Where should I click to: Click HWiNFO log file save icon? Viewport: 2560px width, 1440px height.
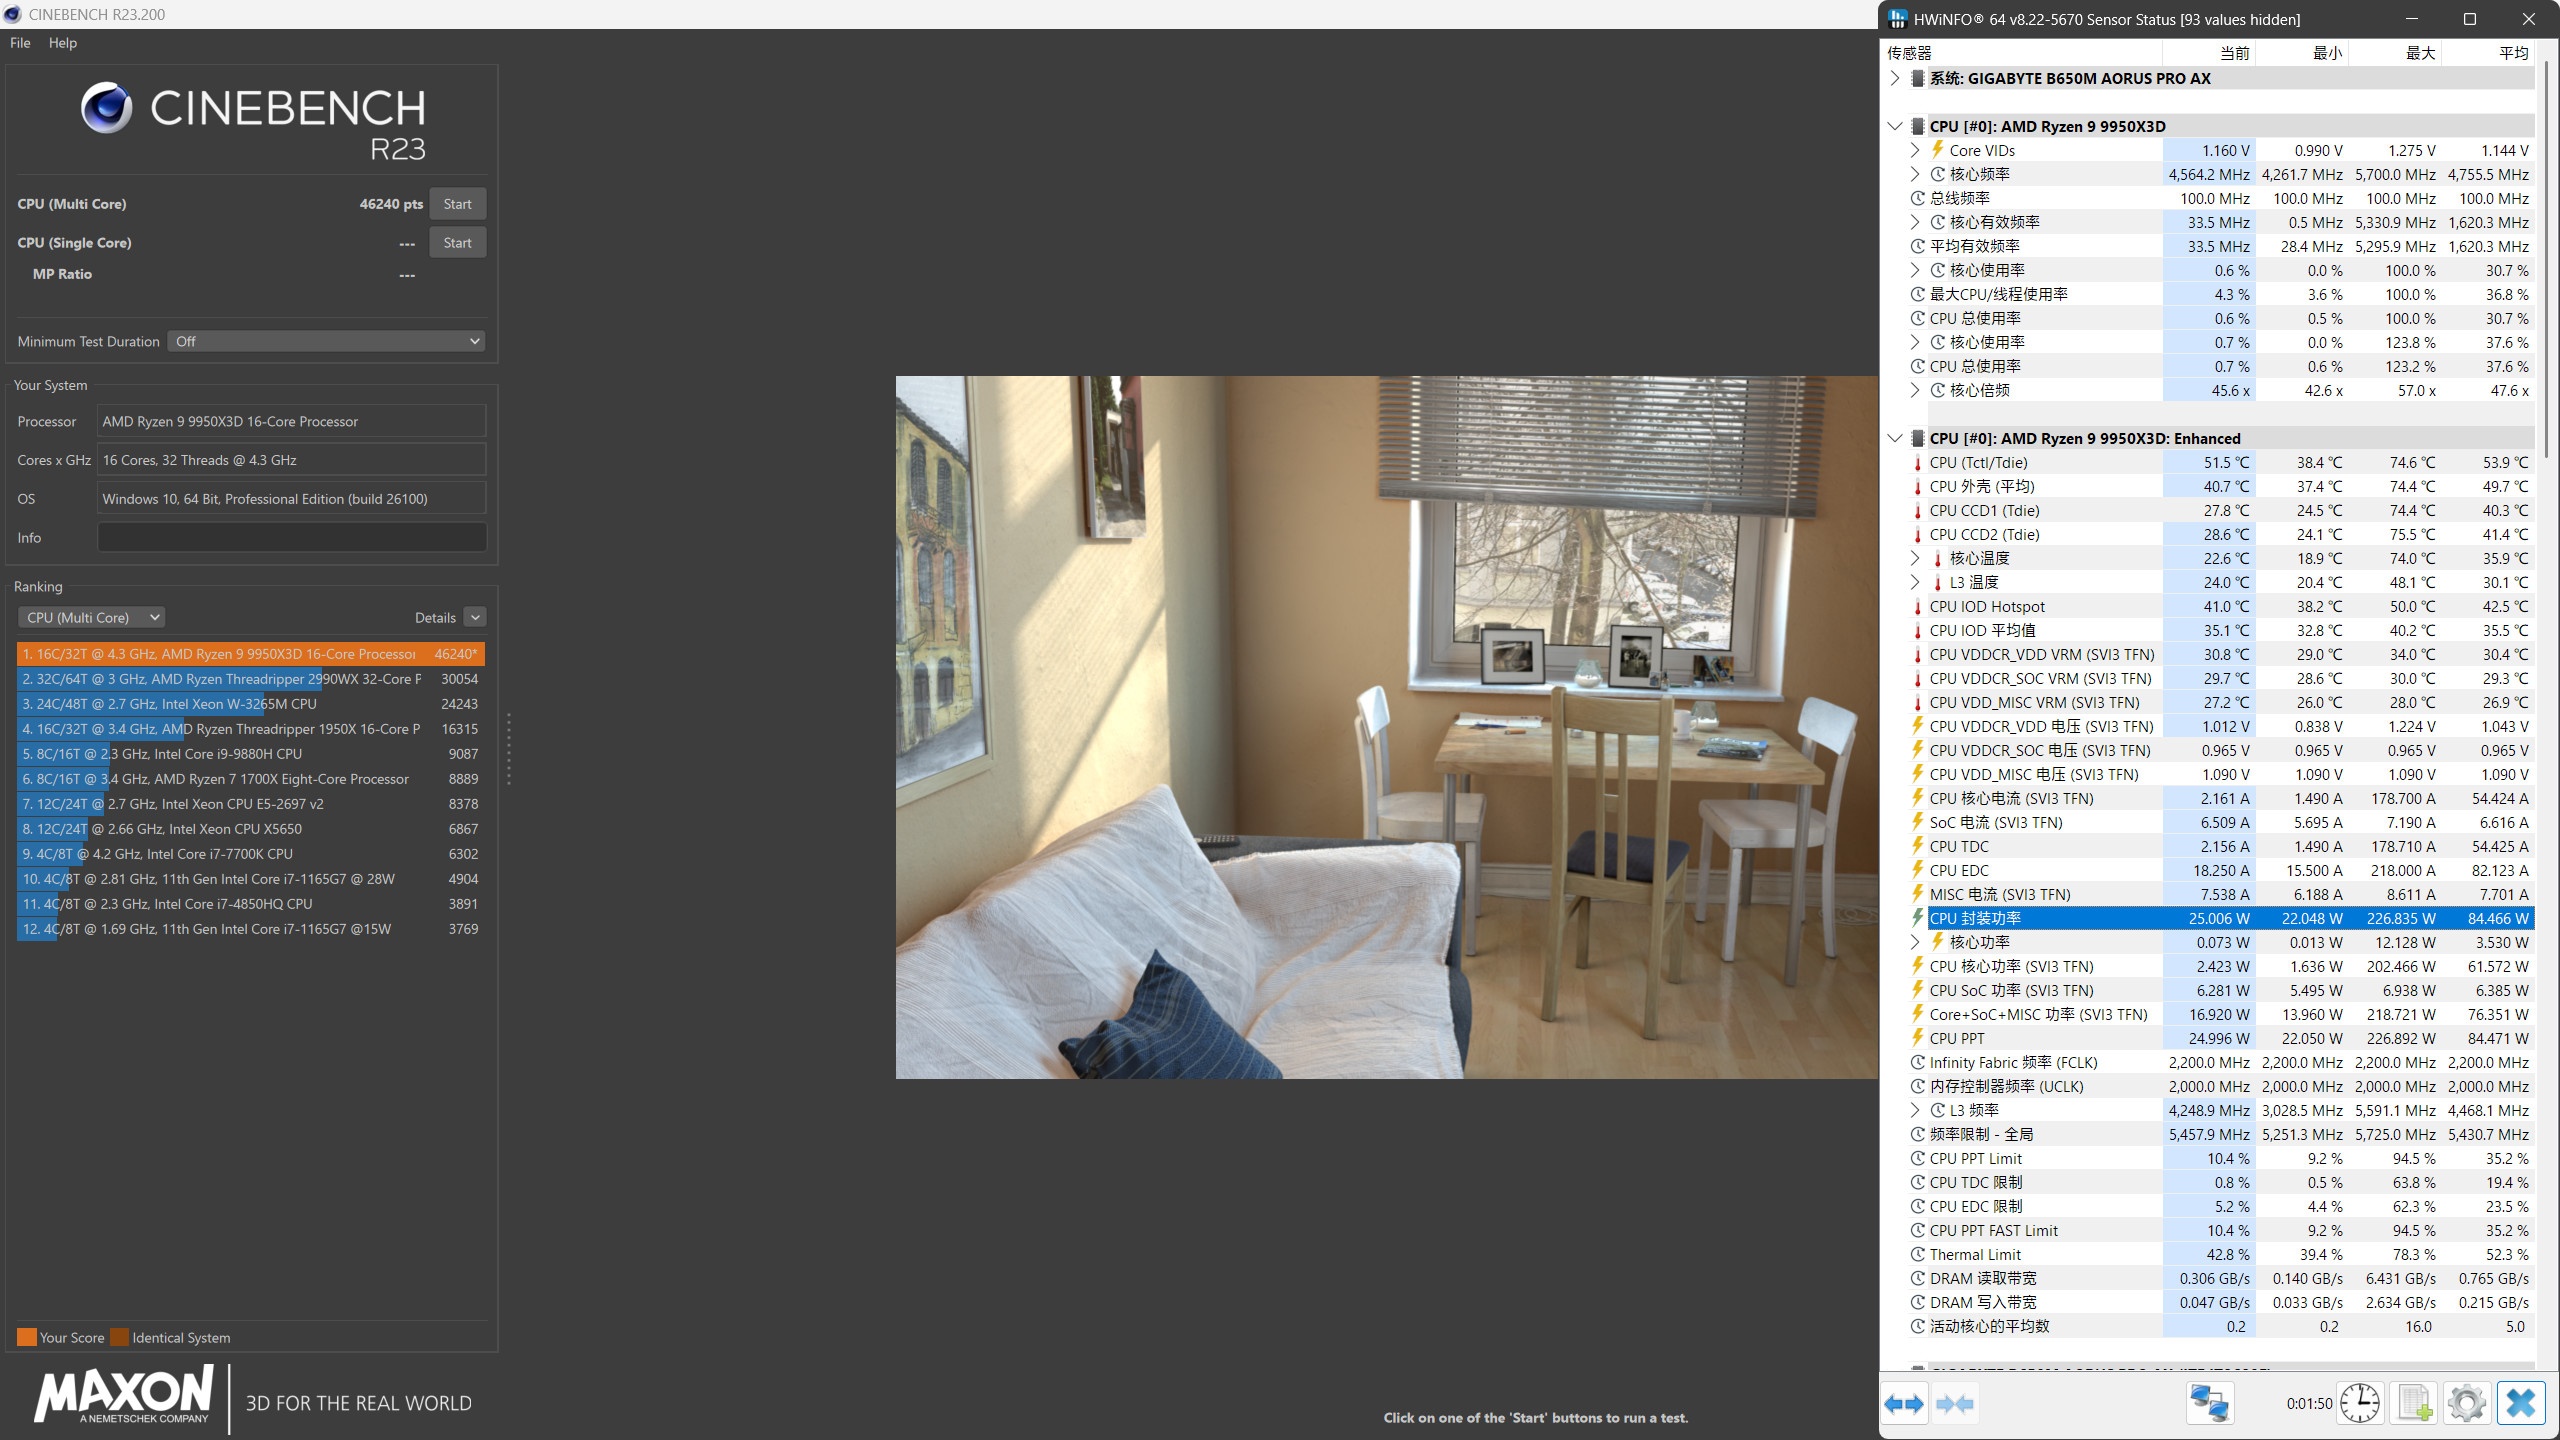(x=2414, y=1404)
